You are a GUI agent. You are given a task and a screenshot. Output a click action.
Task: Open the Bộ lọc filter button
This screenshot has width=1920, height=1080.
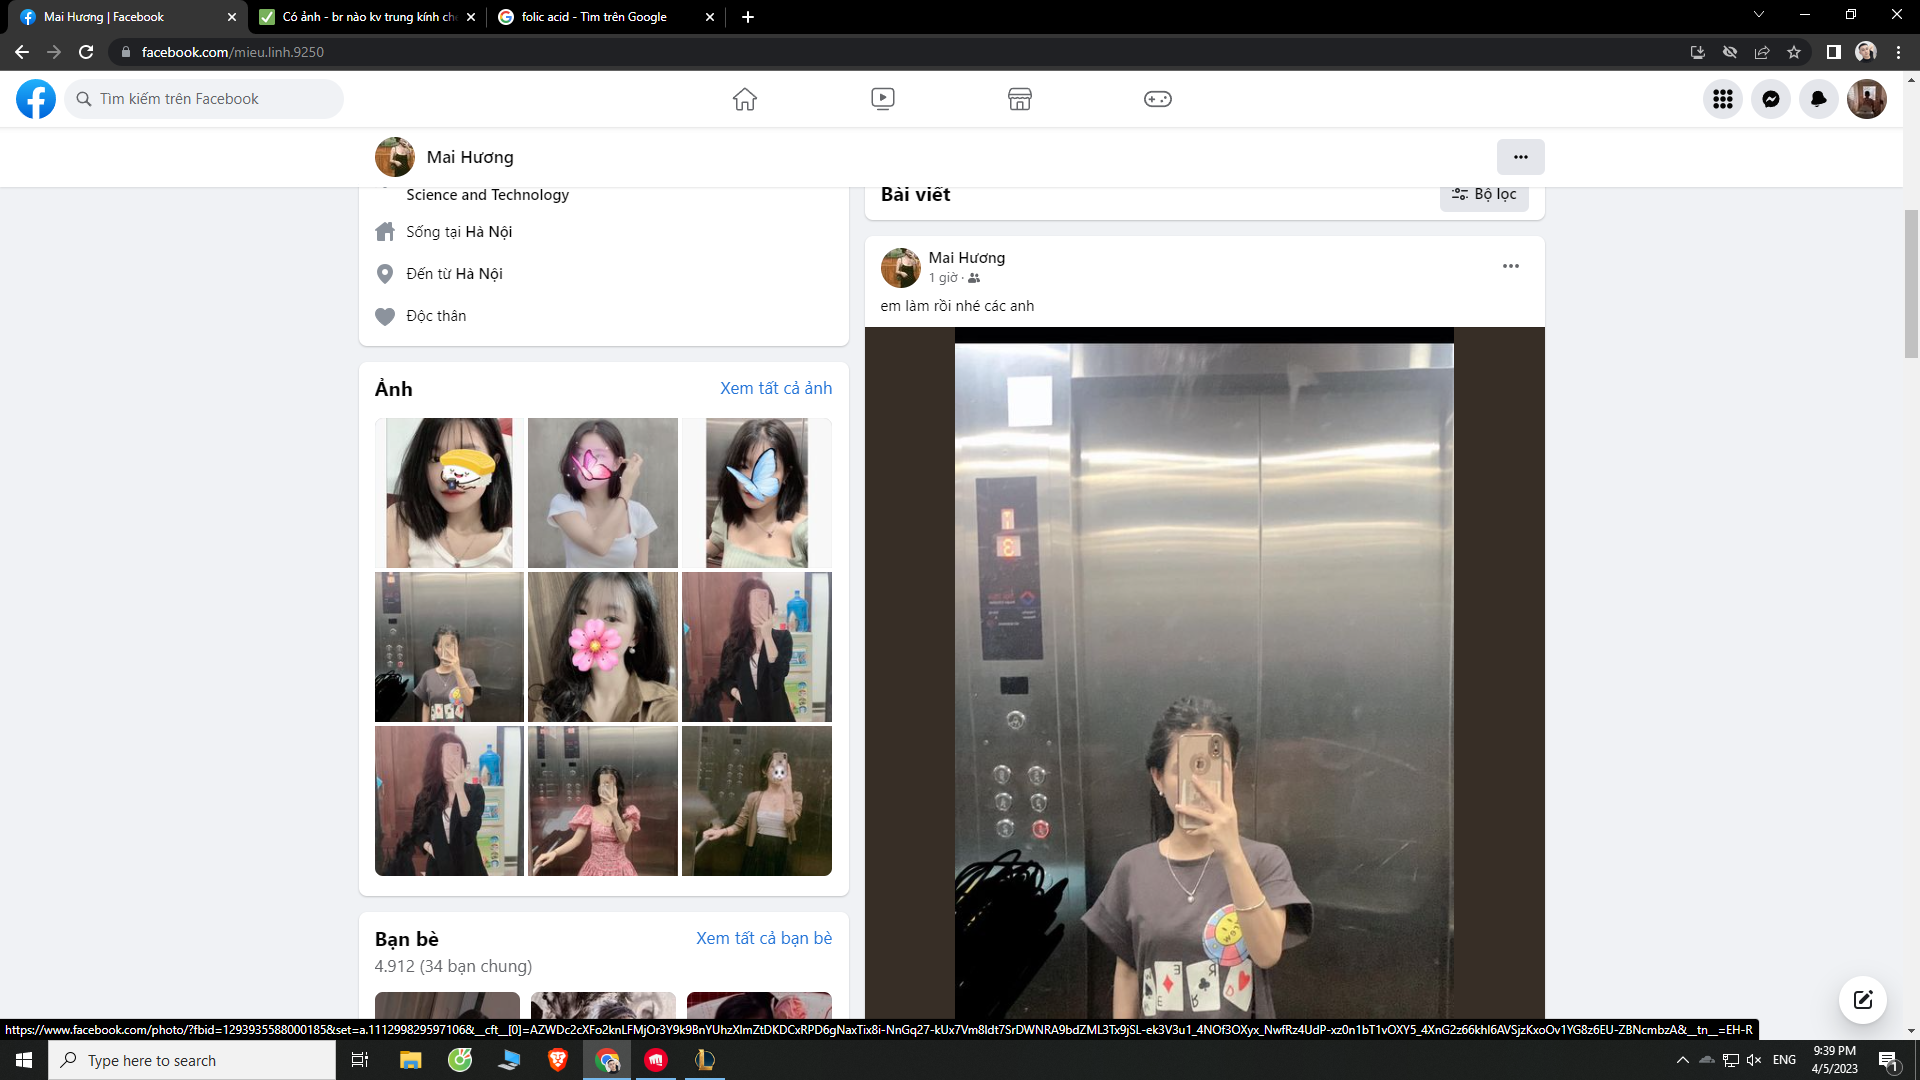[1484, 195]
